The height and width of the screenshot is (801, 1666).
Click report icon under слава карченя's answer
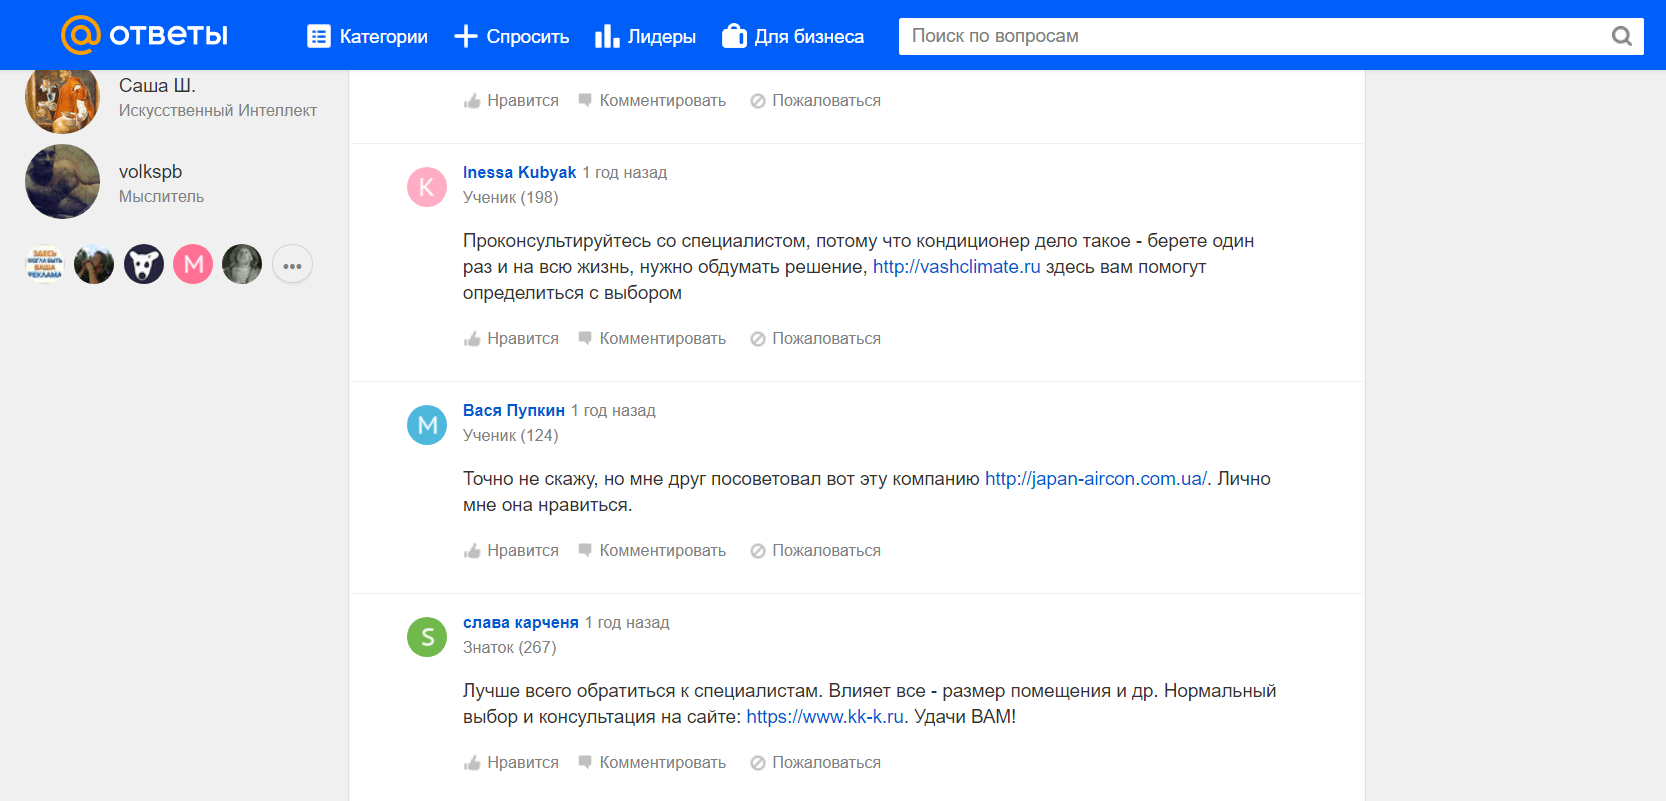[758, 763]
